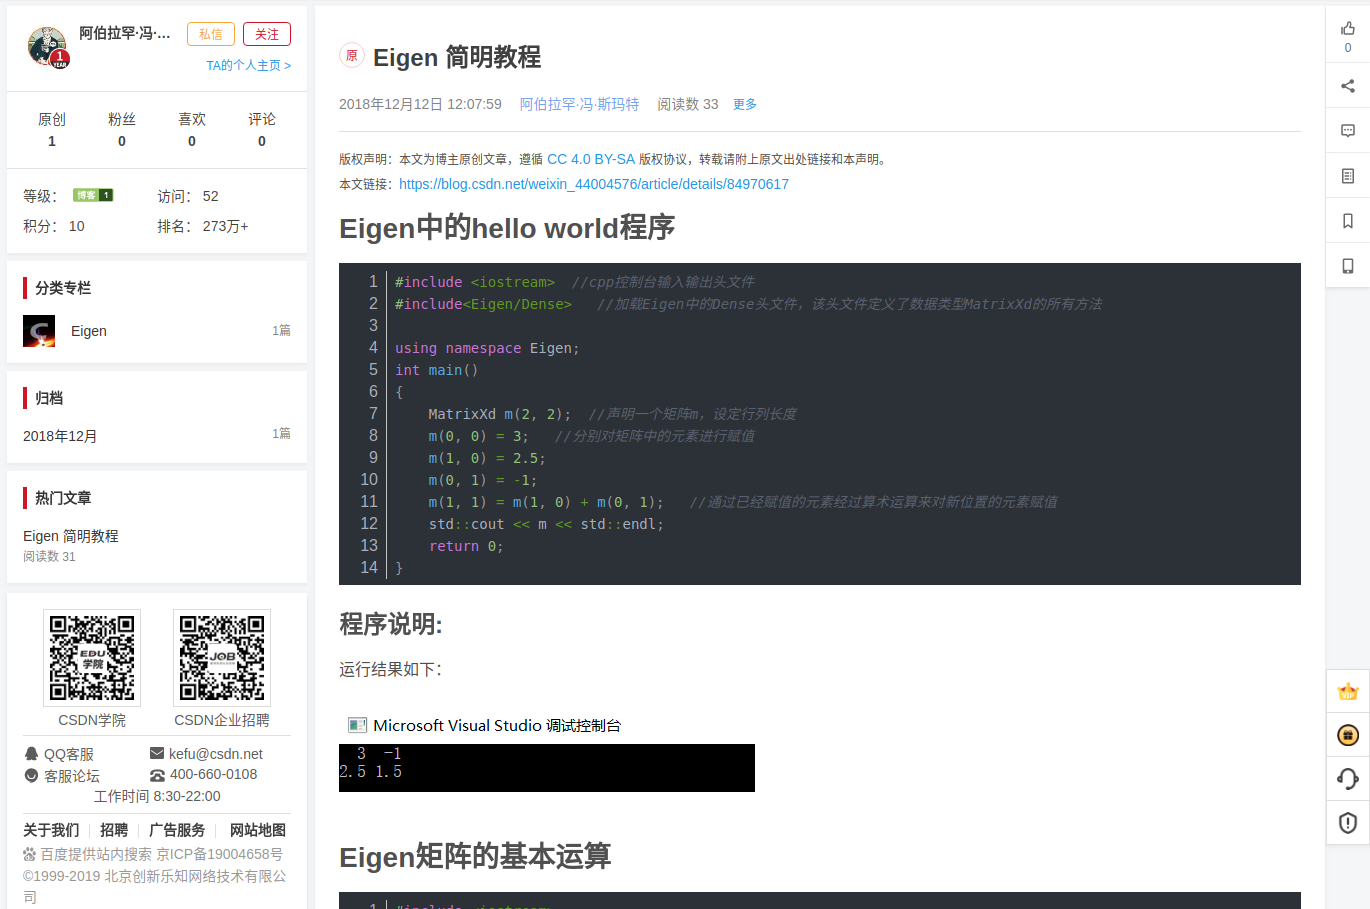Open the comments speech-bubble icon
The width and height of the screenshot is (1370, 909).
pos(1348,131)
